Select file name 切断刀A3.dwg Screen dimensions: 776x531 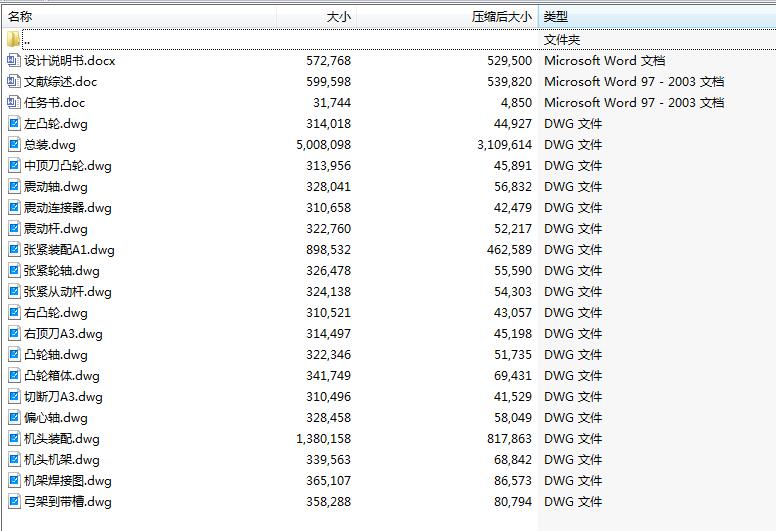[63, 397]
